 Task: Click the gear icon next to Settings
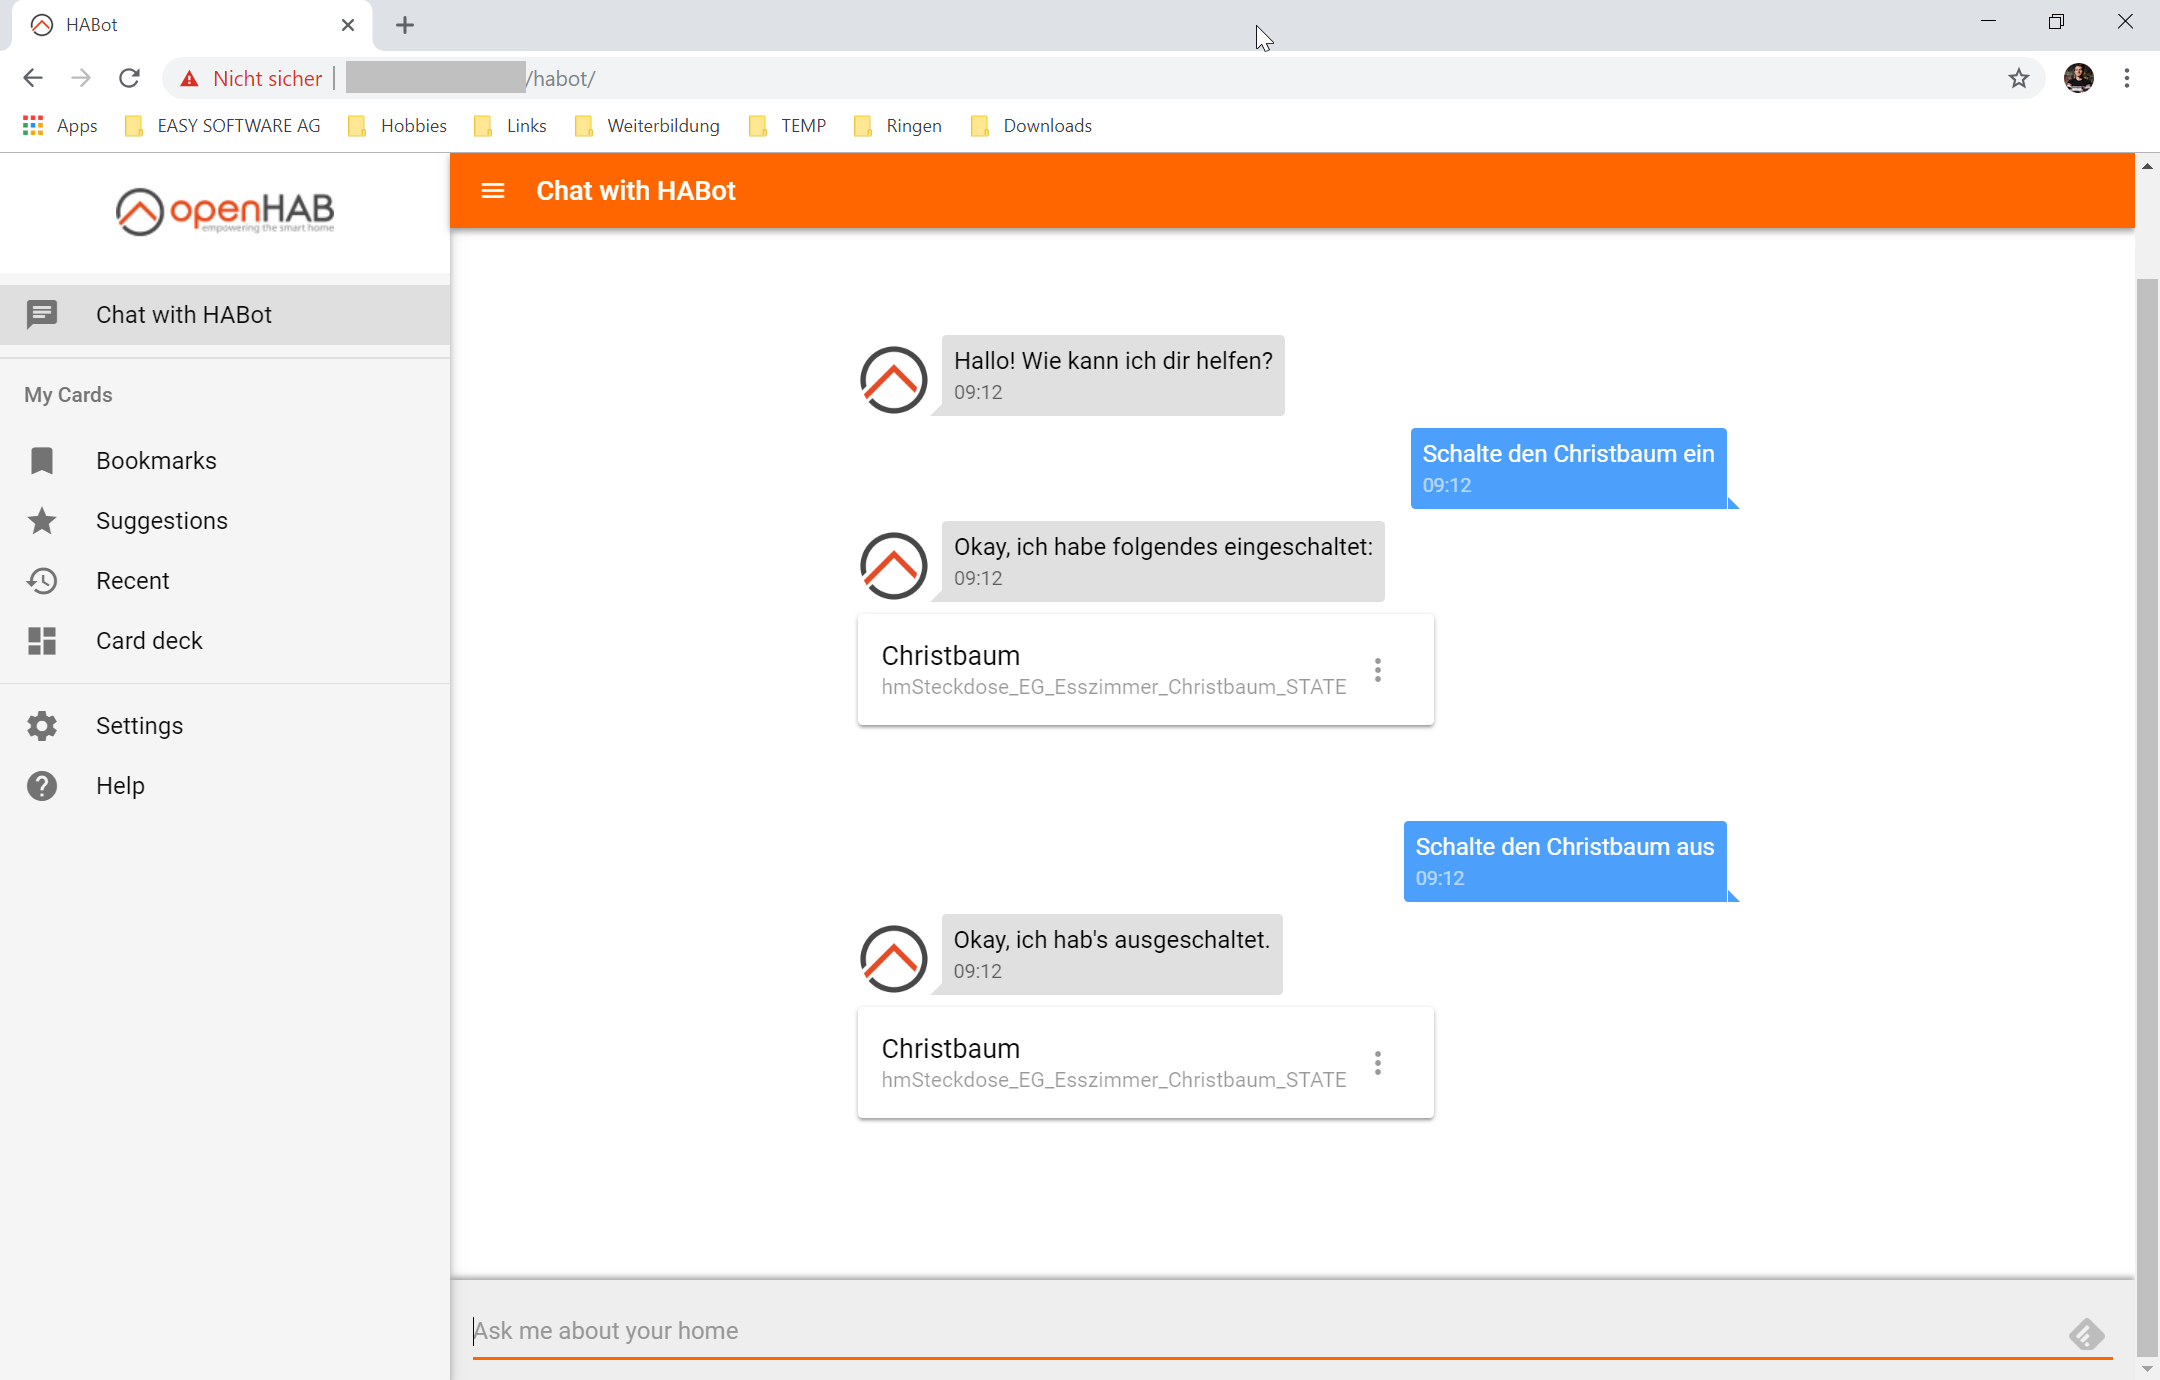[42, 726]
